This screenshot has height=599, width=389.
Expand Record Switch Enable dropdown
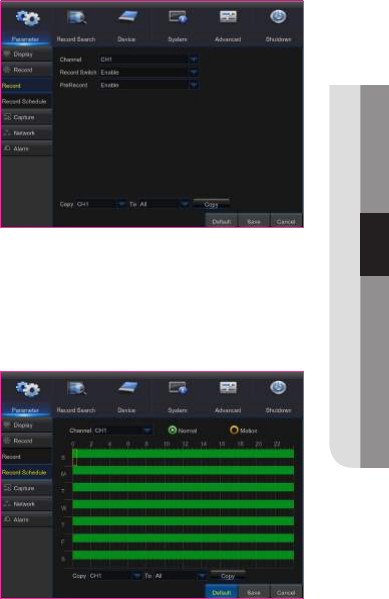(x=149, y=73)
